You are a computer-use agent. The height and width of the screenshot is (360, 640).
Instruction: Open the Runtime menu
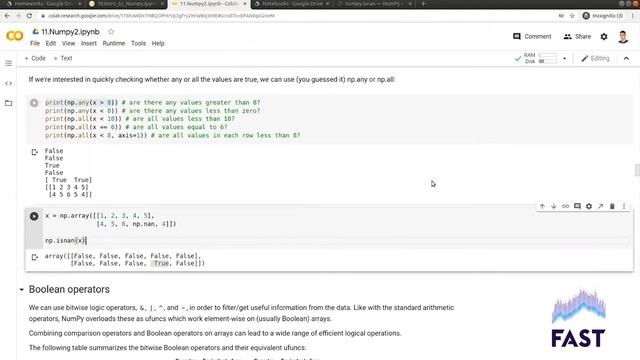click(113, 43)
